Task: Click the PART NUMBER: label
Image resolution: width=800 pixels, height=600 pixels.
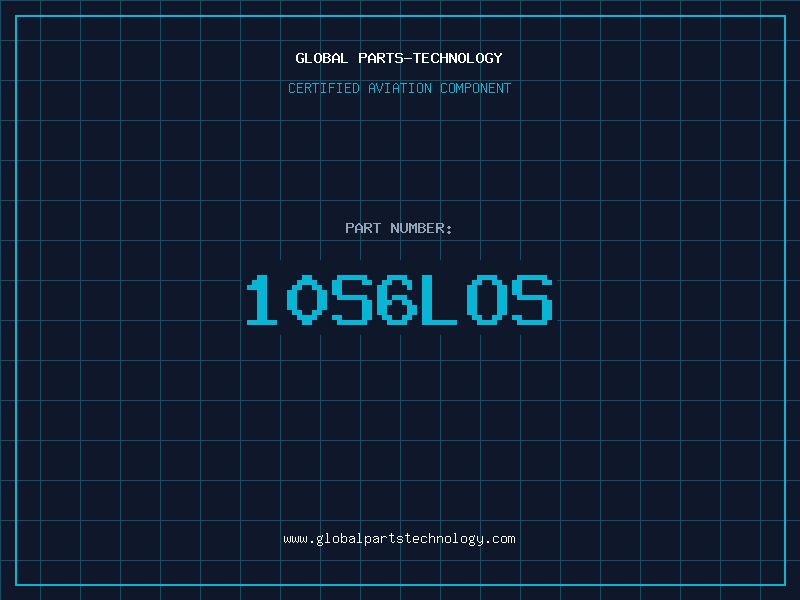Action: point(398,228)
